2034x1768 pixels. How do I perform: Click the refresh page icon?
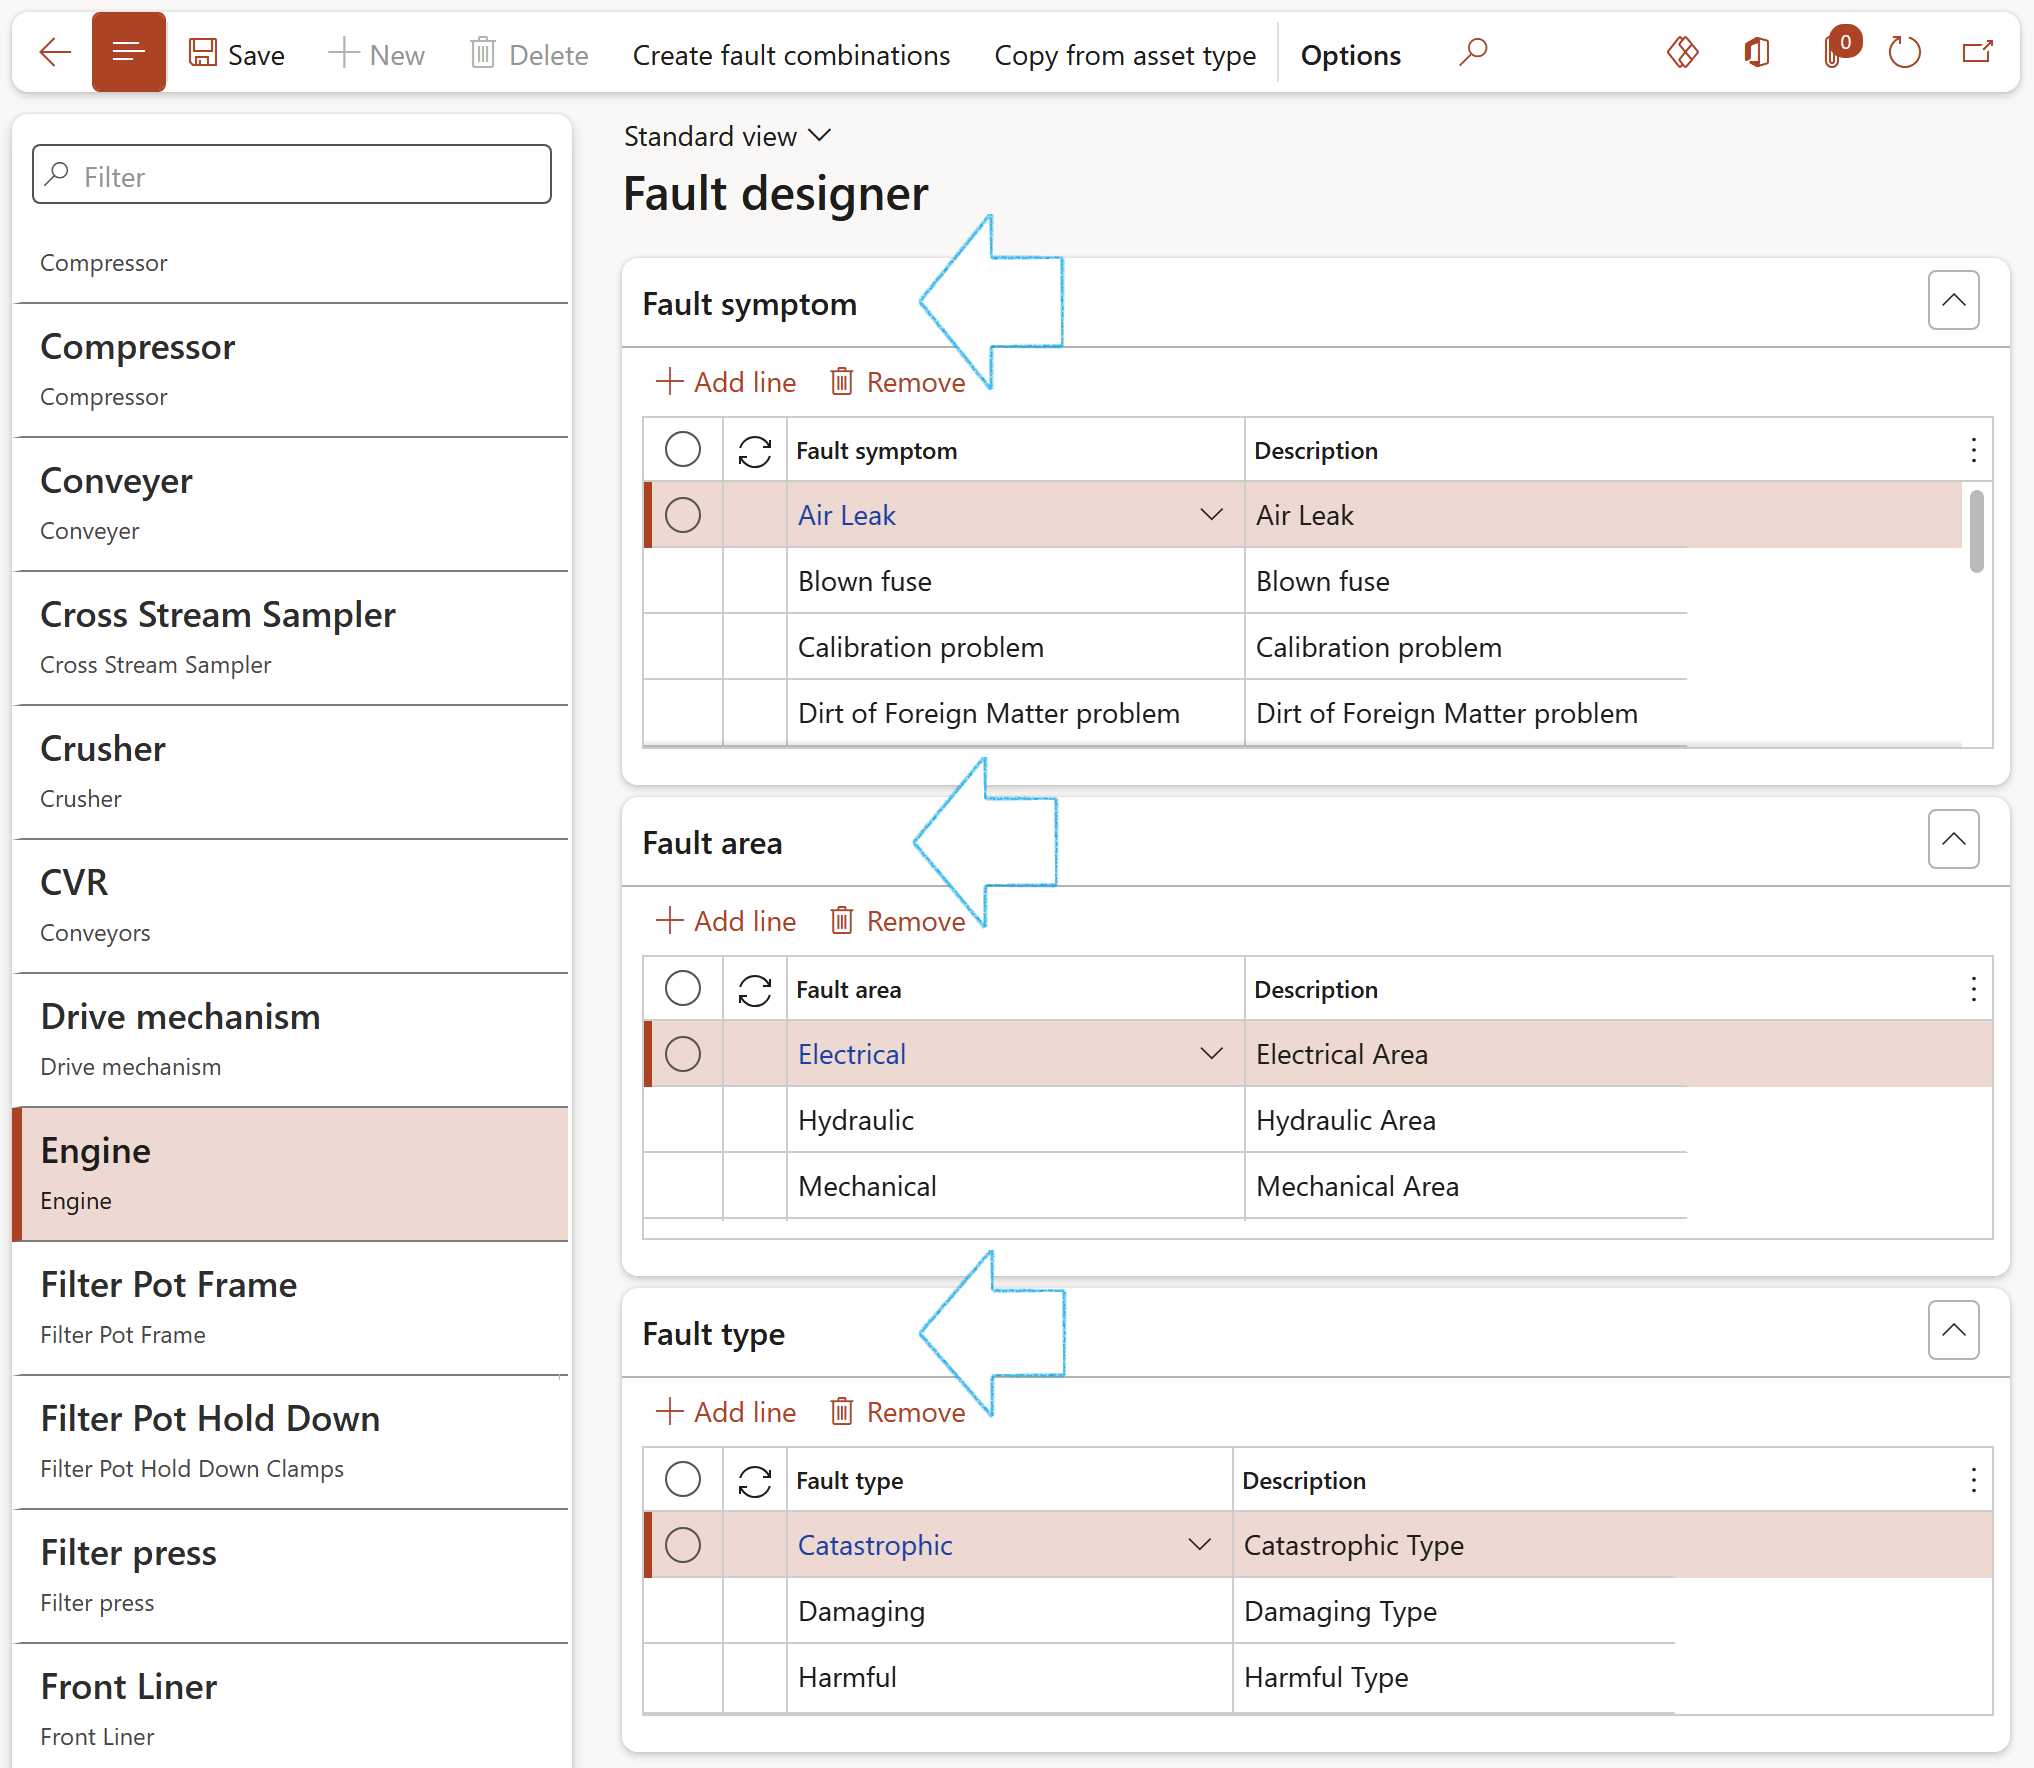[x=1905, y=52]
